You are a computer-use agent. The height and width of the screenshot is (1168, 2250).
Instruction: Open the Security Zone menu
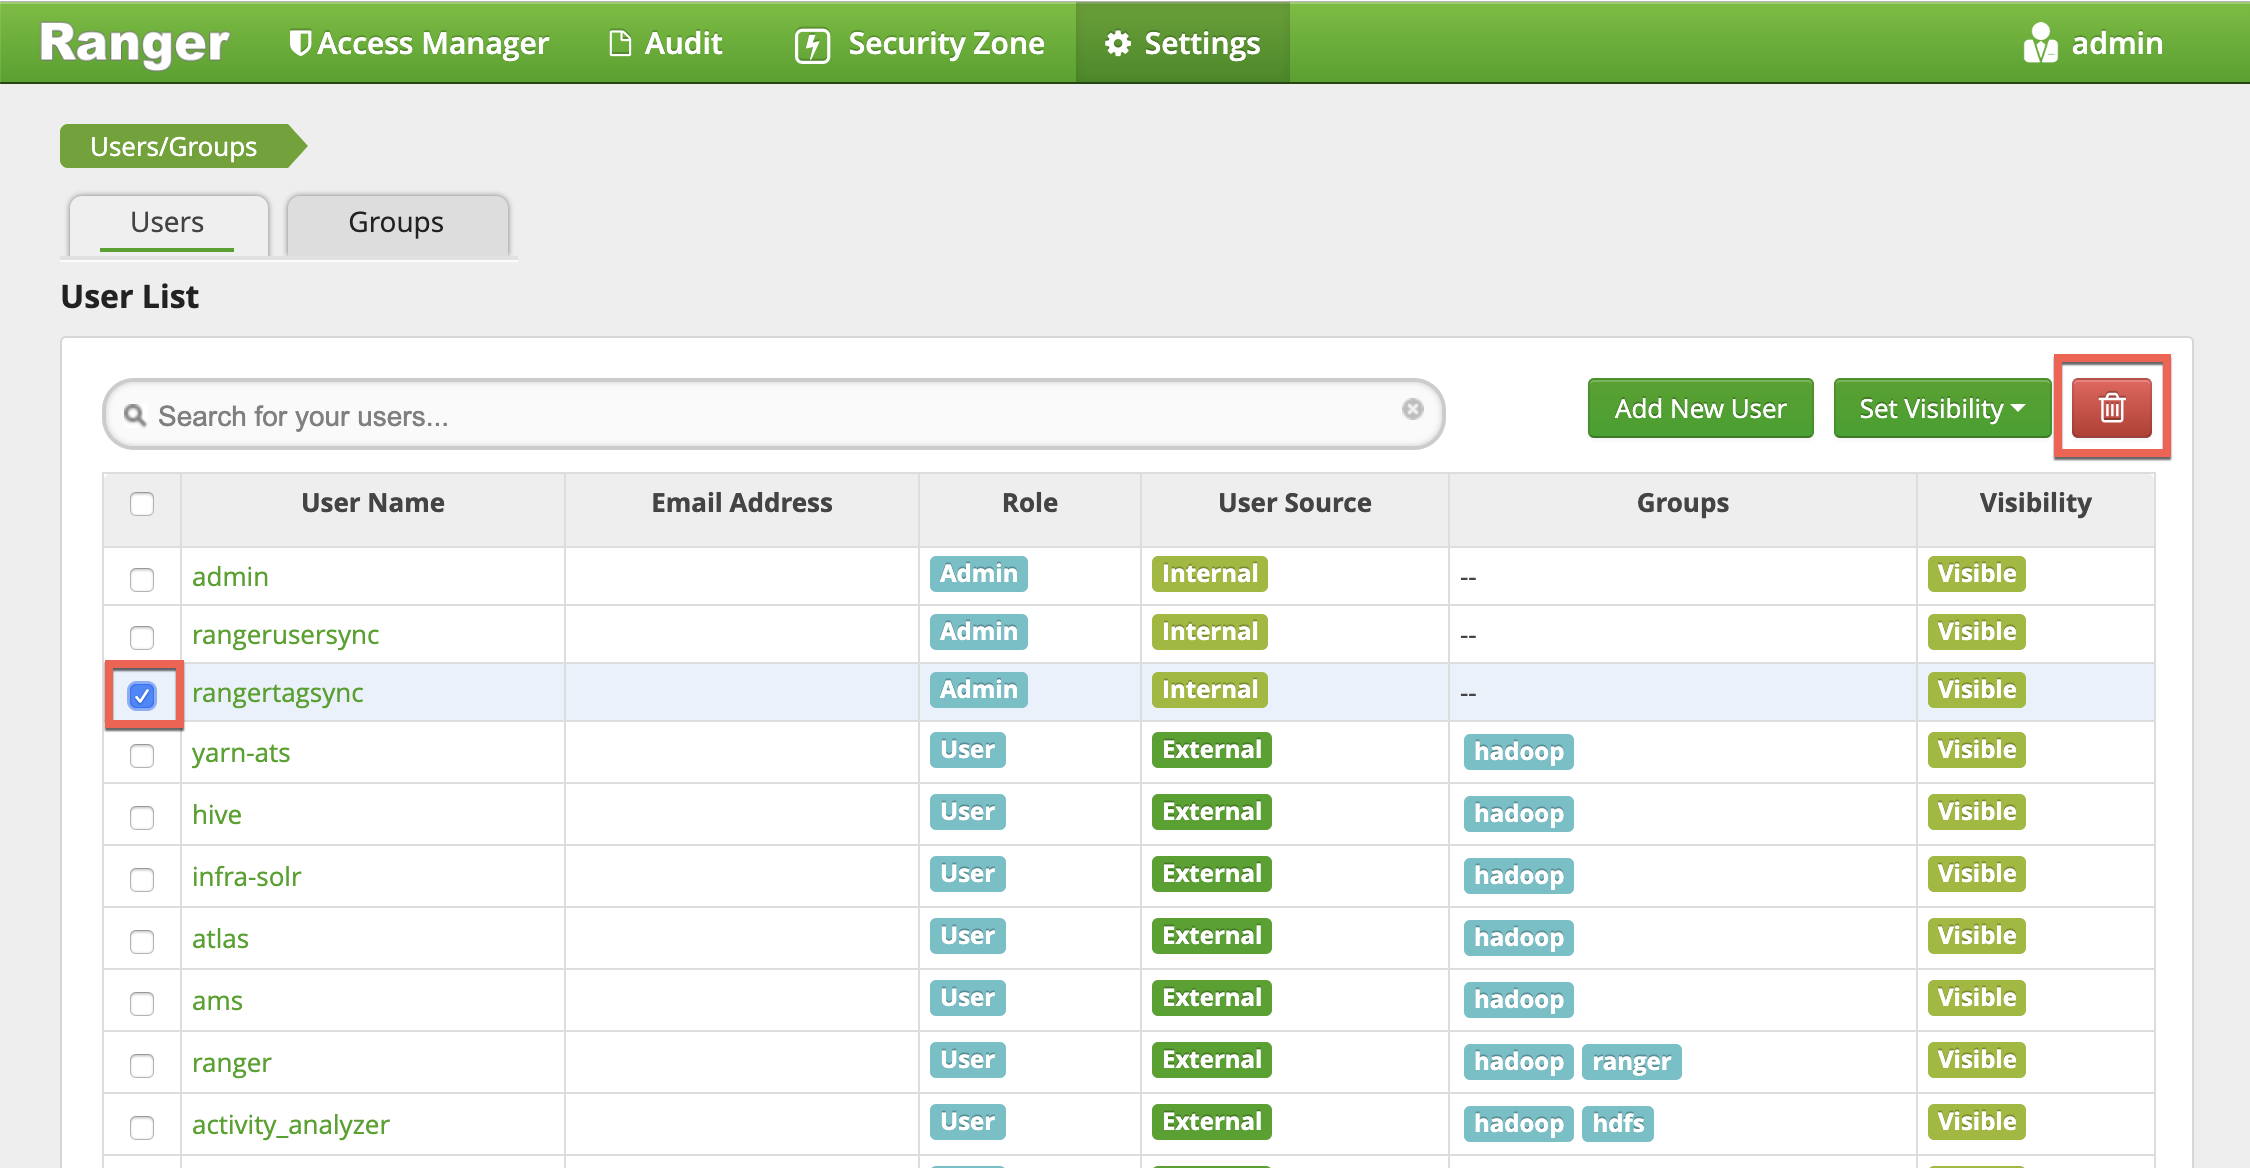click(x=920, y=43)
